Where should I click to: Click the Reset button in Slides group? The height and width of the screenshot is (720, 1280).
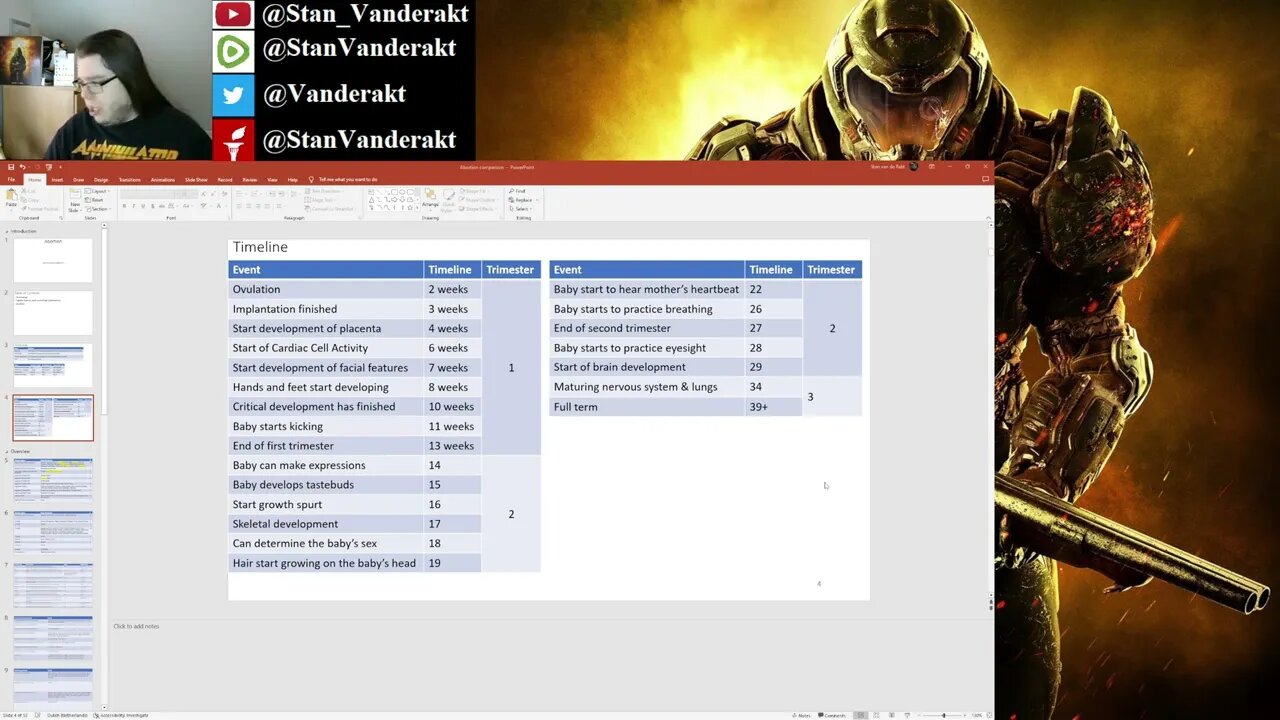[x=96, y=200]
